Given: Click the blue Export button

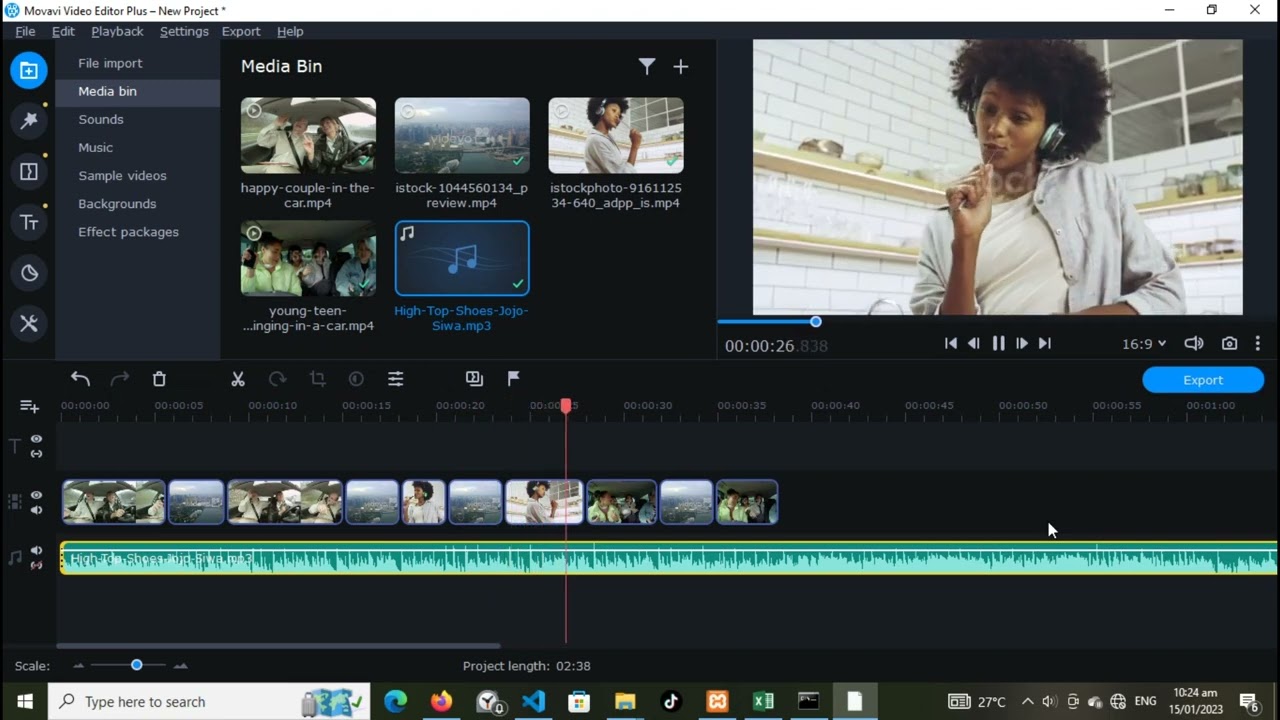Looking at the screenshot, I should coord(1203,380).
